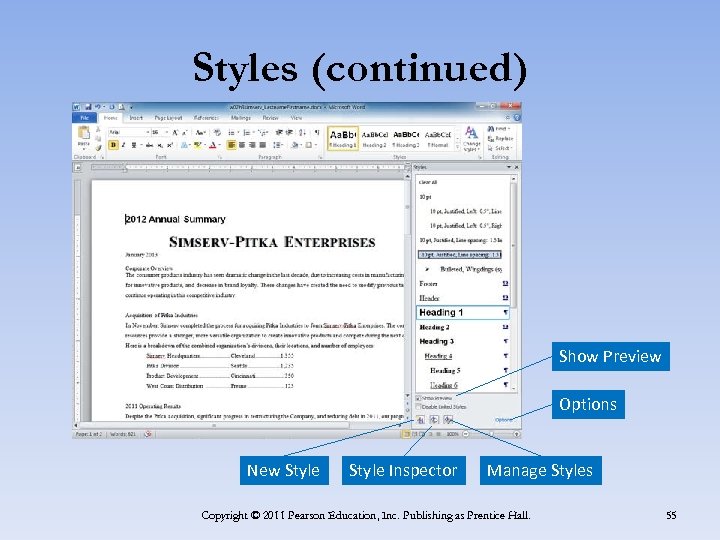
Task: Click the Paste clipboard icon
Action: (84, 134)
